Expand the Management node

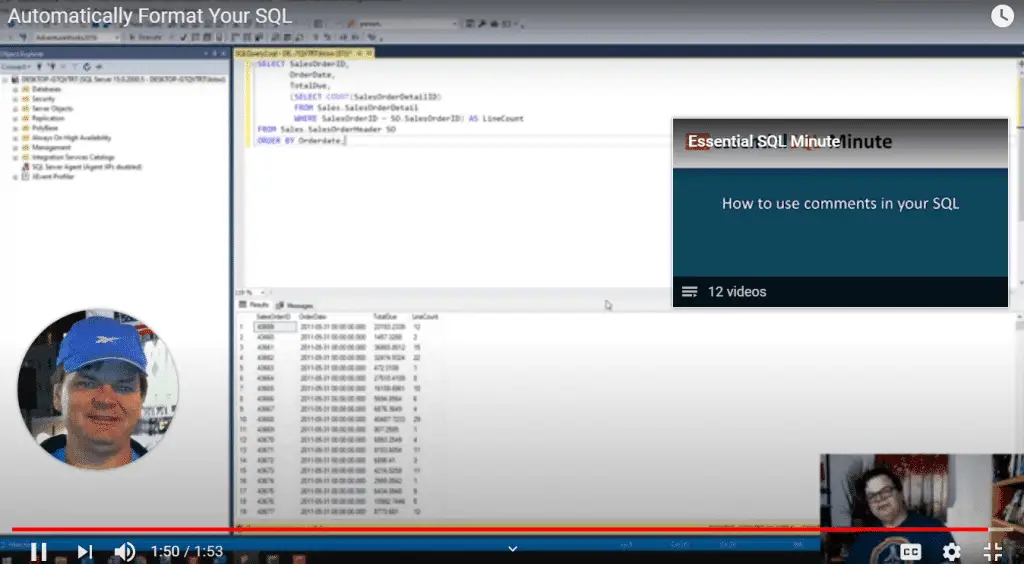pos(15,148)
